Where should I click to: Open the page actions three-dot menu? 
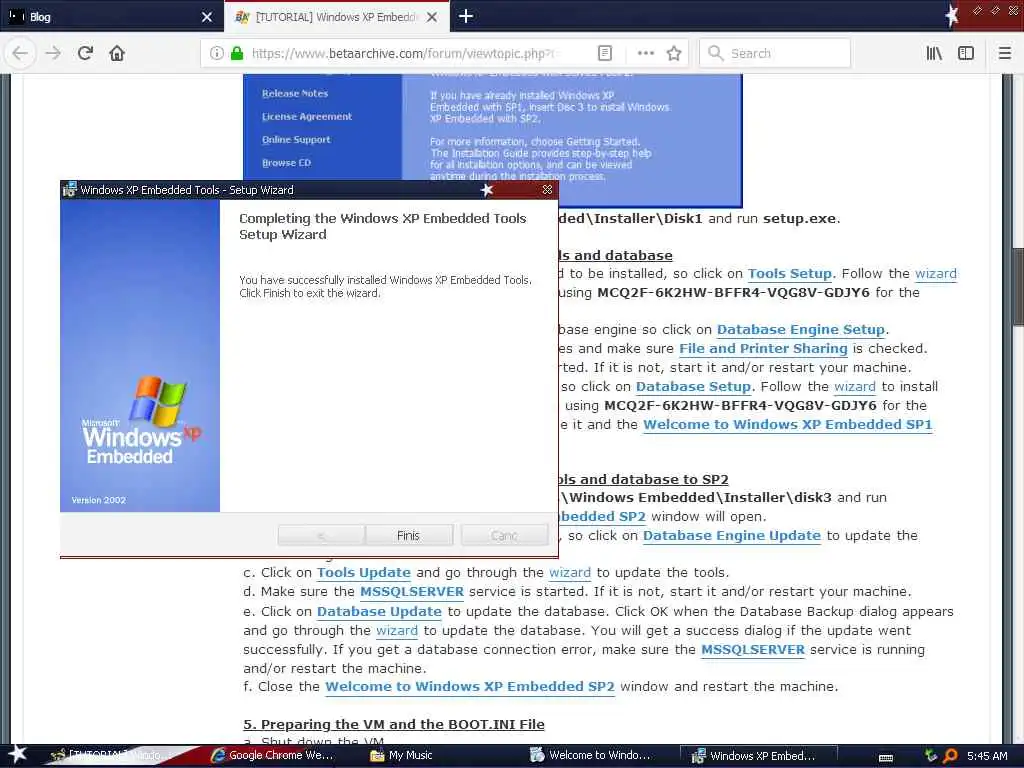[x=645, y=54]
